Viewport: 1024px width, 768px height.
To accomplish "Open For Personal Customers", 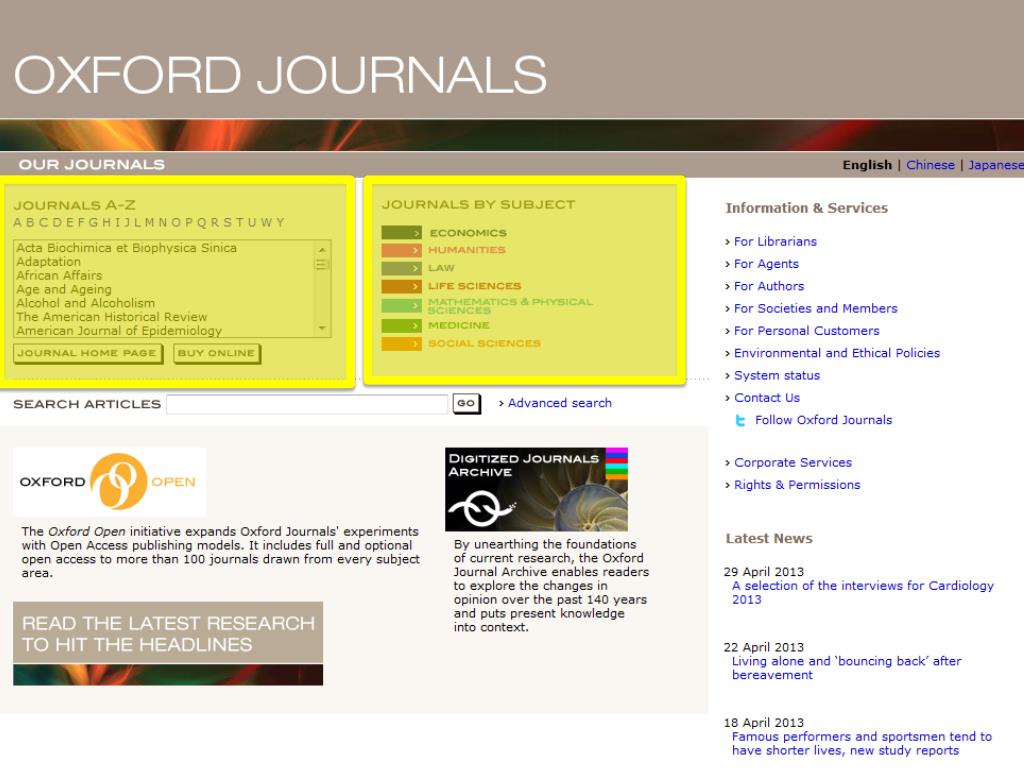I will click(807, 330).
